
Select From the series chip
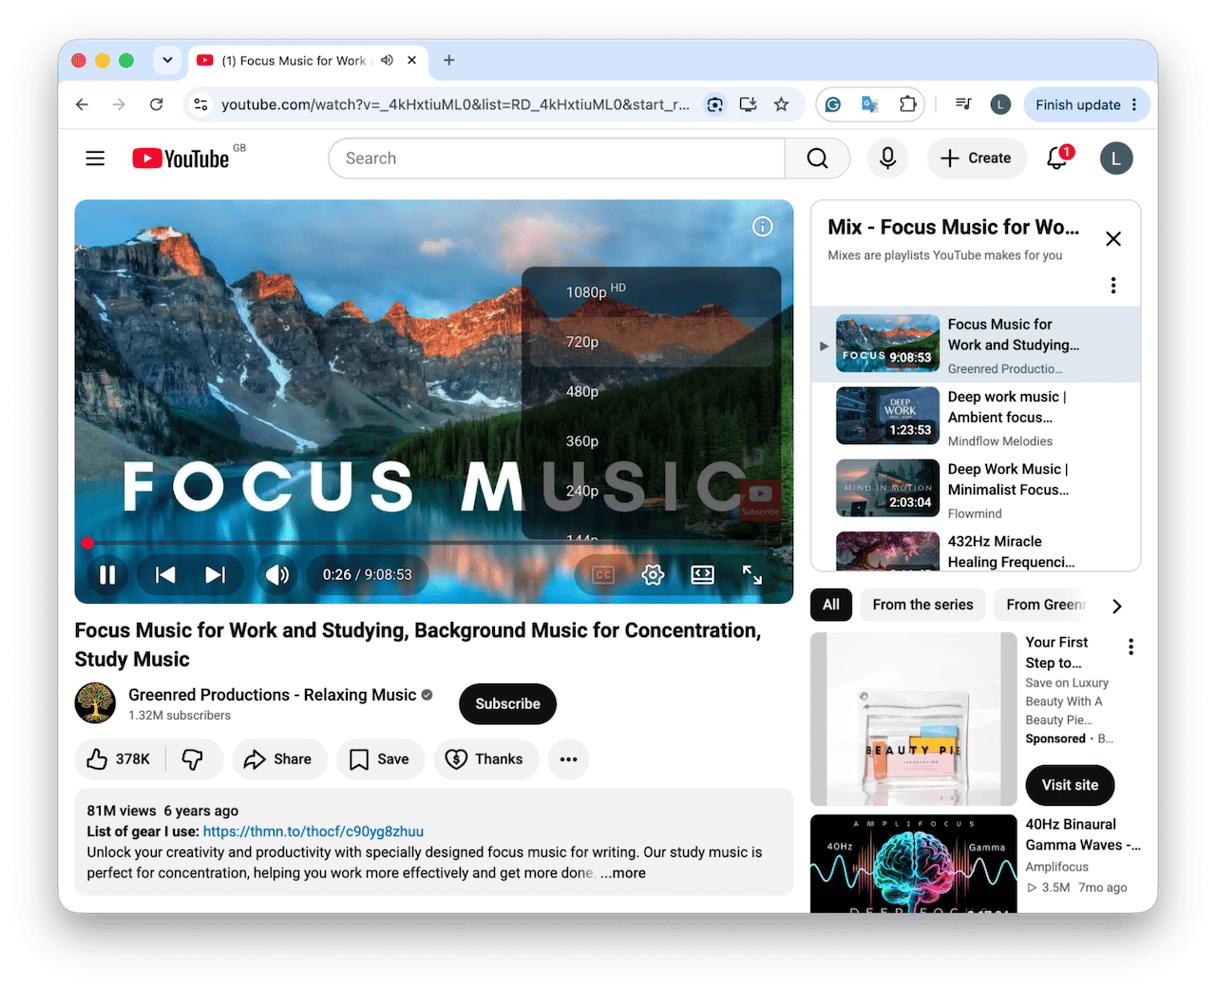922,605
